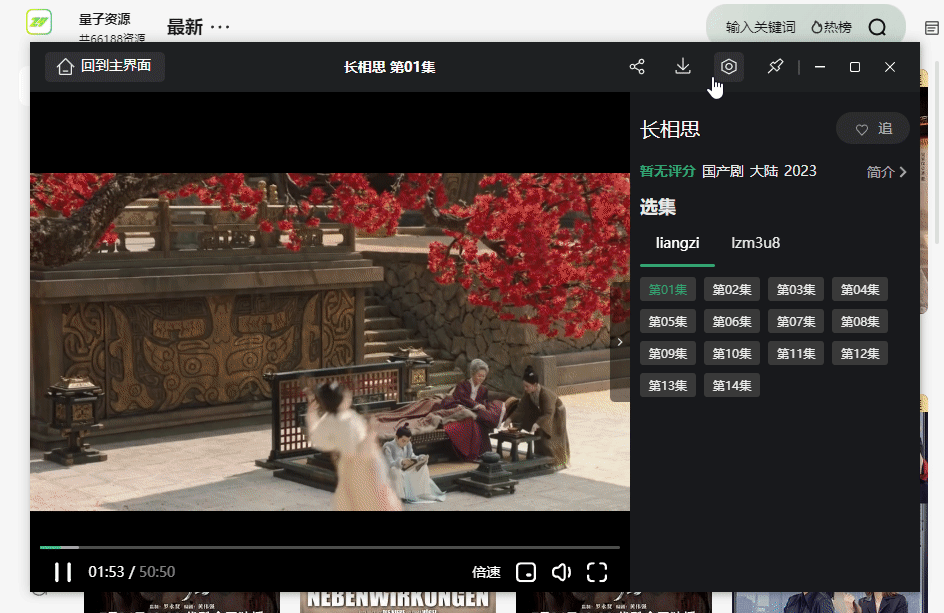Return to the main interface via 回到主界面

click(x=105, y=66)
